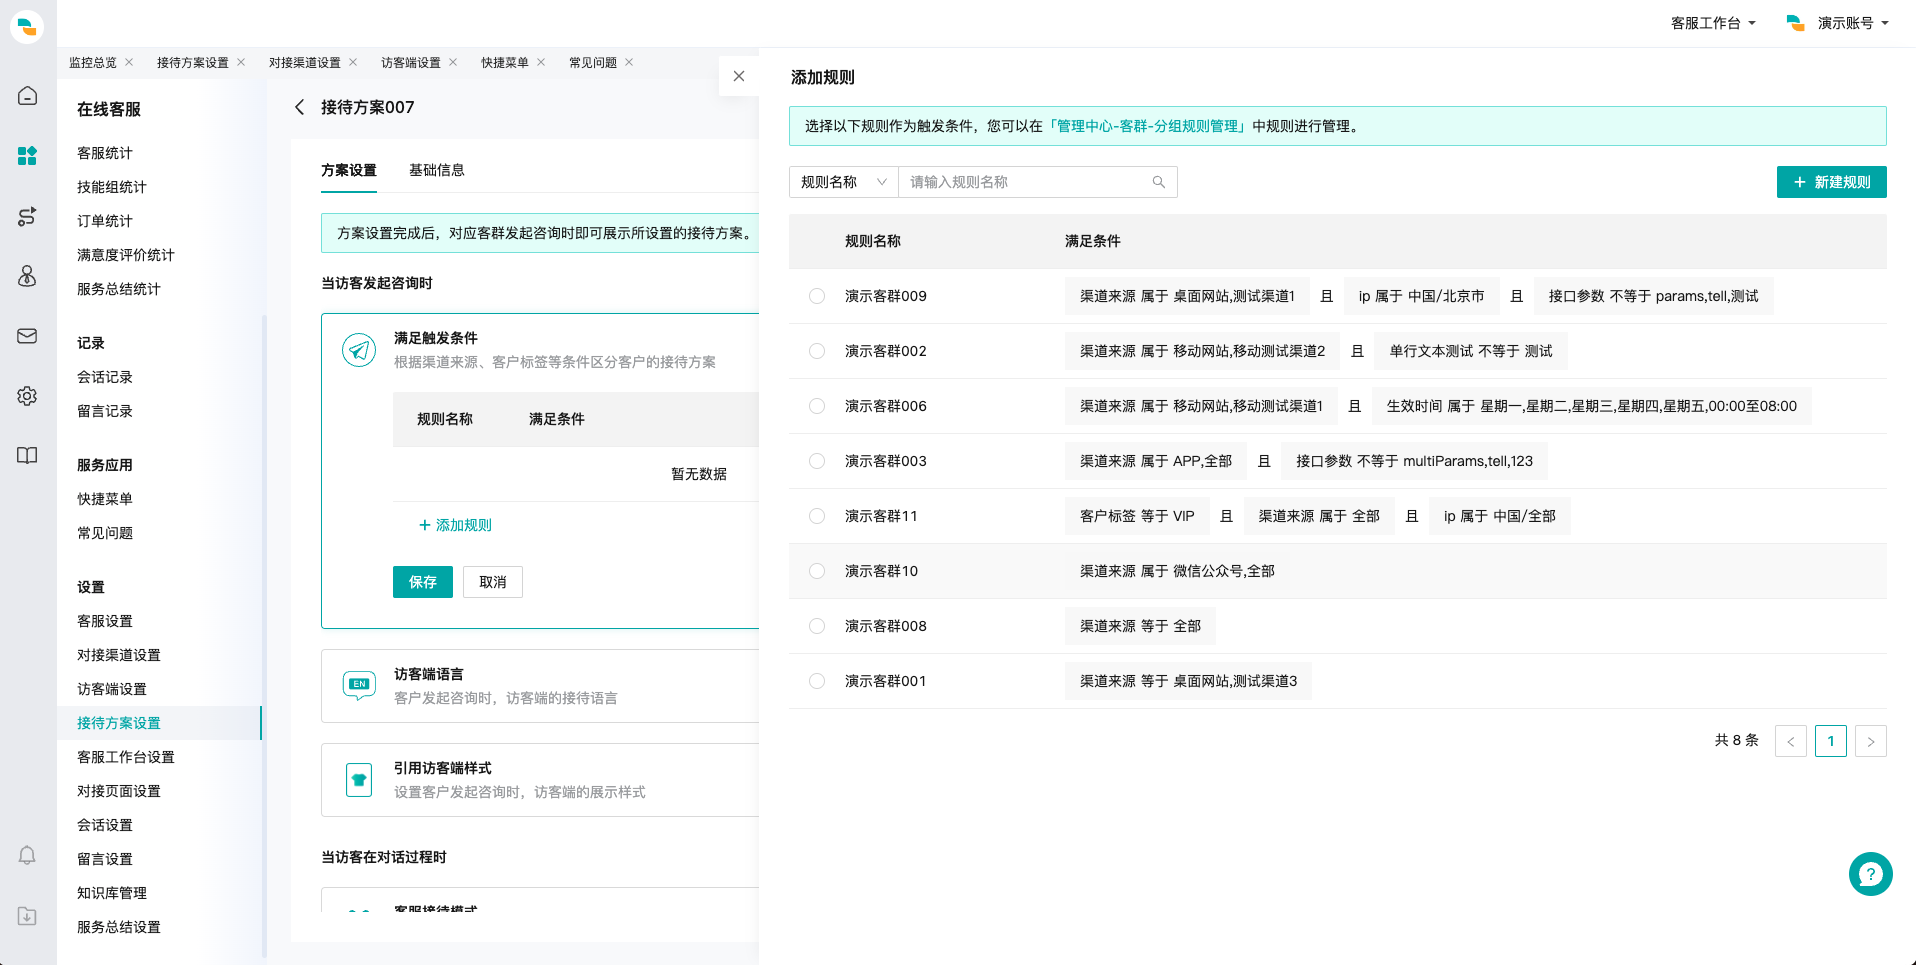Open the customer person icon in left rail

(27, 276)
